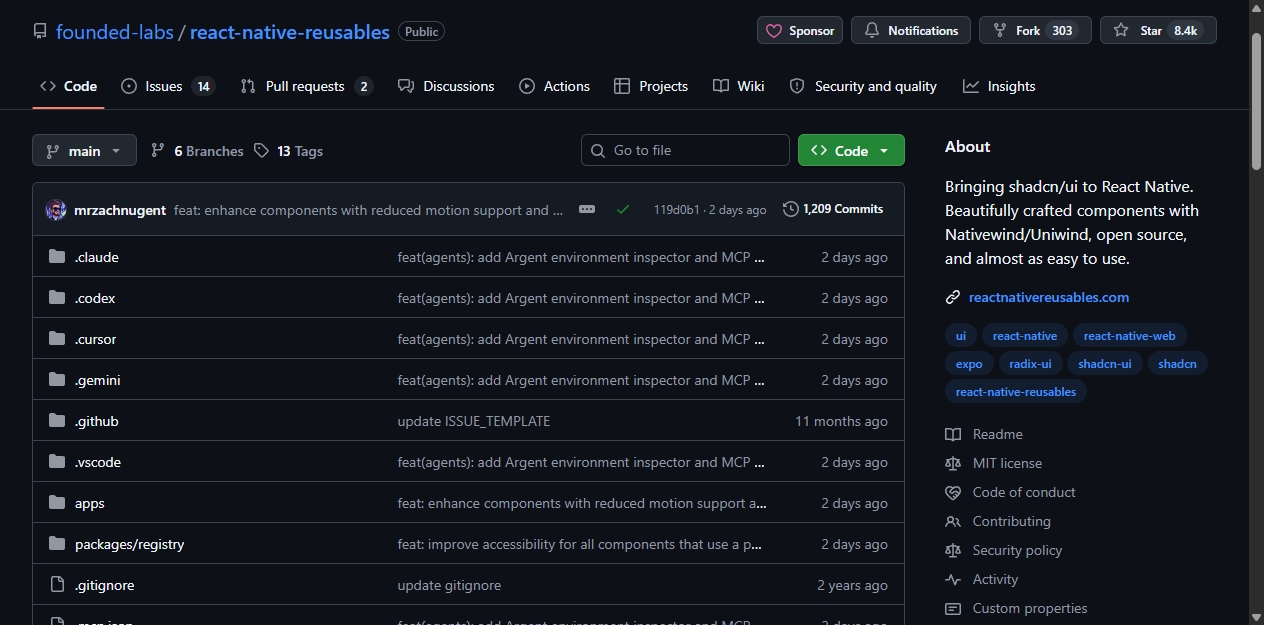This screenshot has width=1264, height=625.
Task: Select the 'react-native-web' topic tag
Action: (x=1130, y=336)
